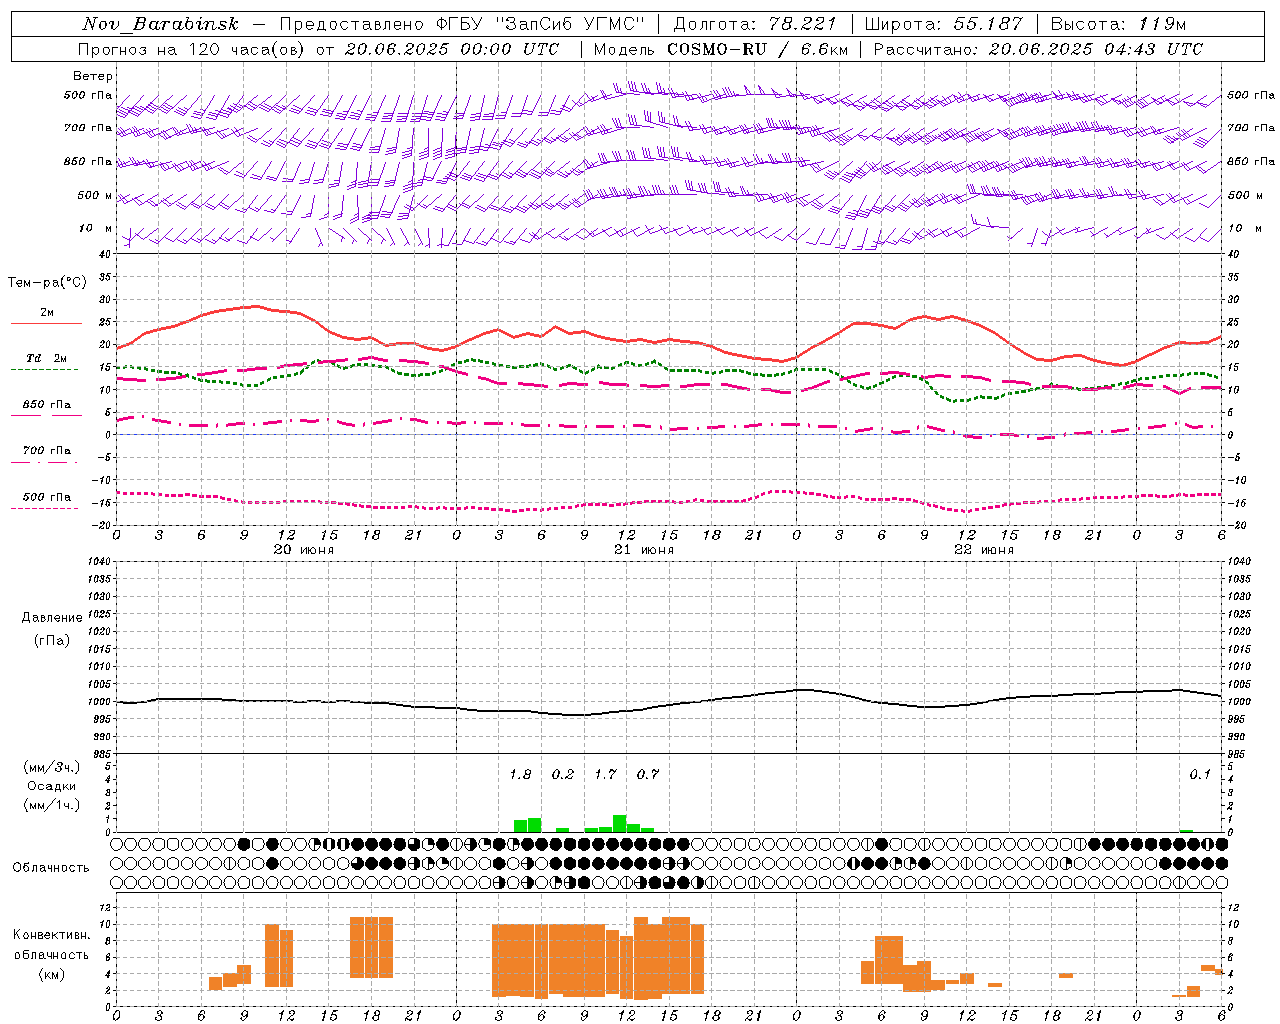Click the "(км)" convective cloud unit

[x=51, y=974]
